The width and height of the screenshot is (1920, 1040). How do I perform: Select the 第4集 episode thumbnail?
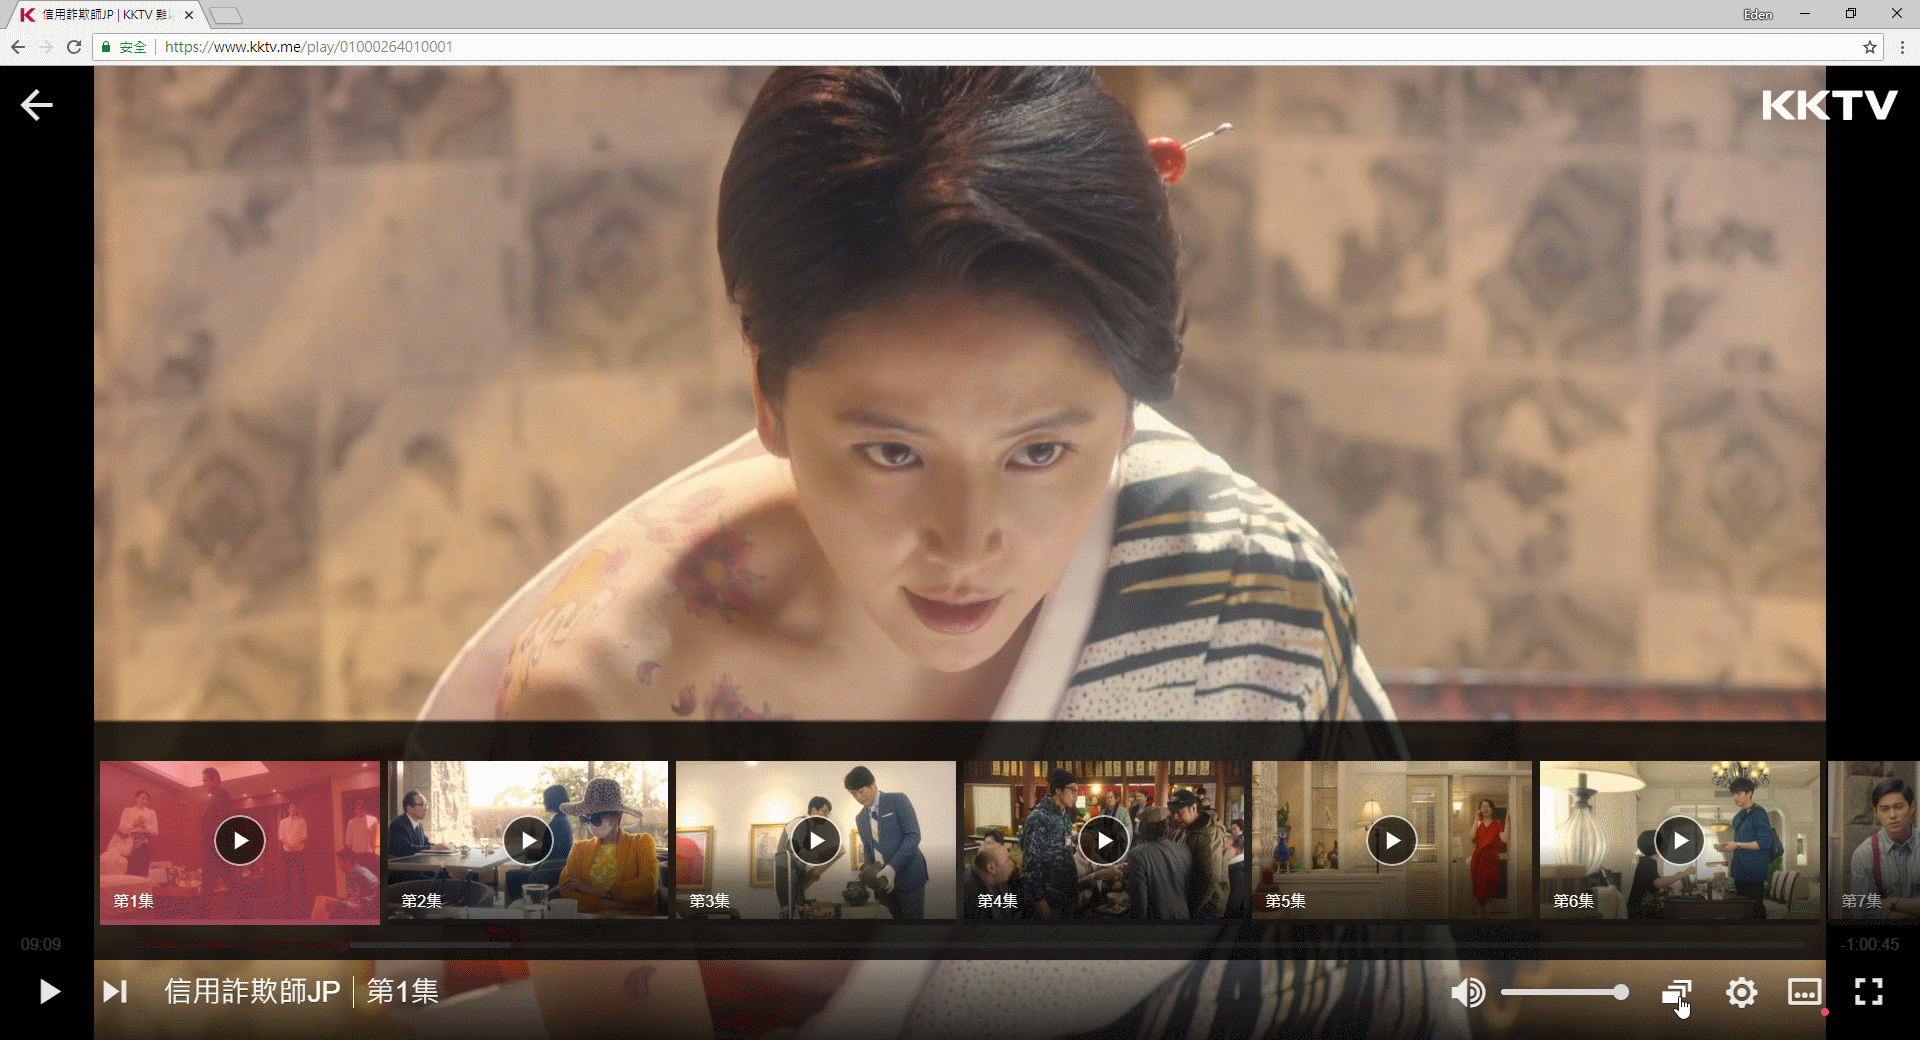point(1104,841)
